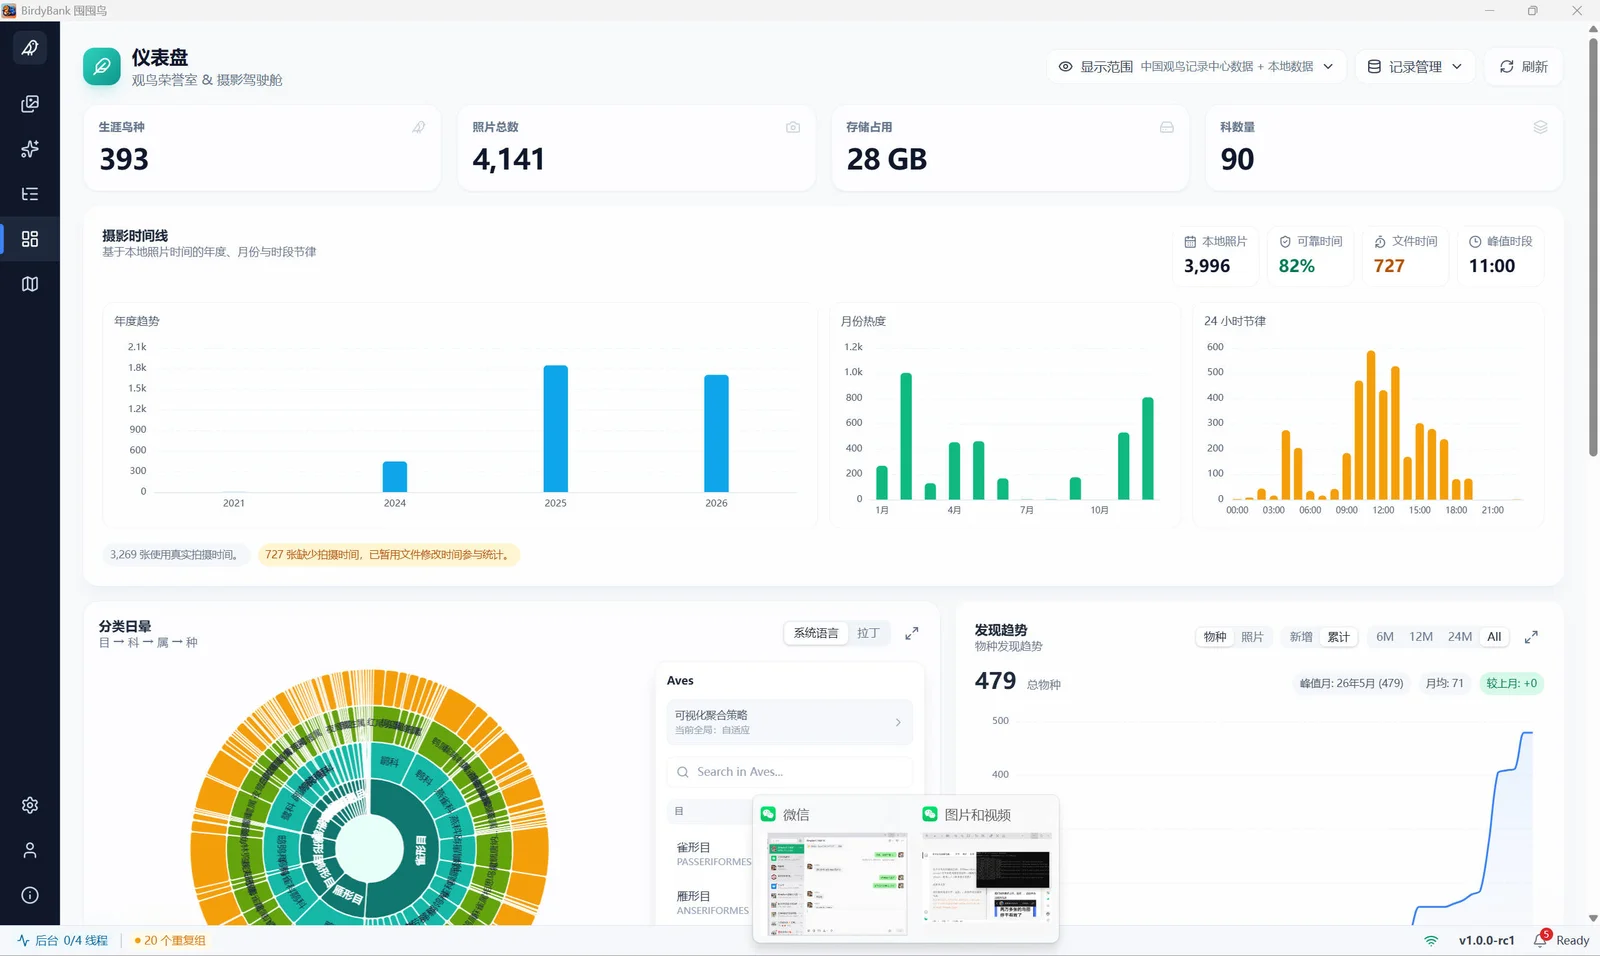Select 新增 view in 发现趋势
This screenshot has height=956, width=1600.
click(x=1301, y=637)
